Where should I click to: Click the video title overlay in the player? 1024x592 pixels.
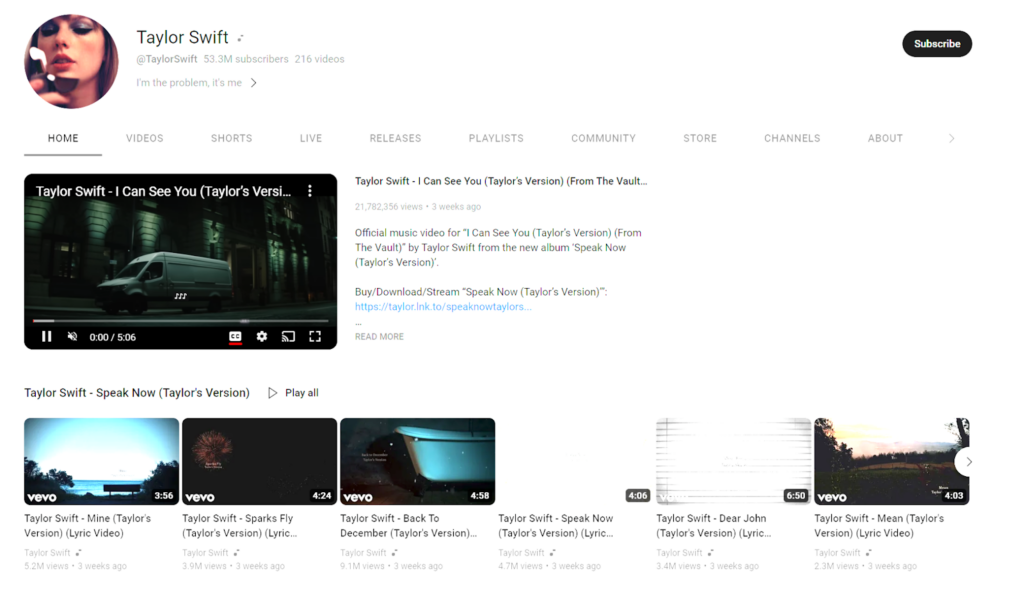(x=163, y=191)
